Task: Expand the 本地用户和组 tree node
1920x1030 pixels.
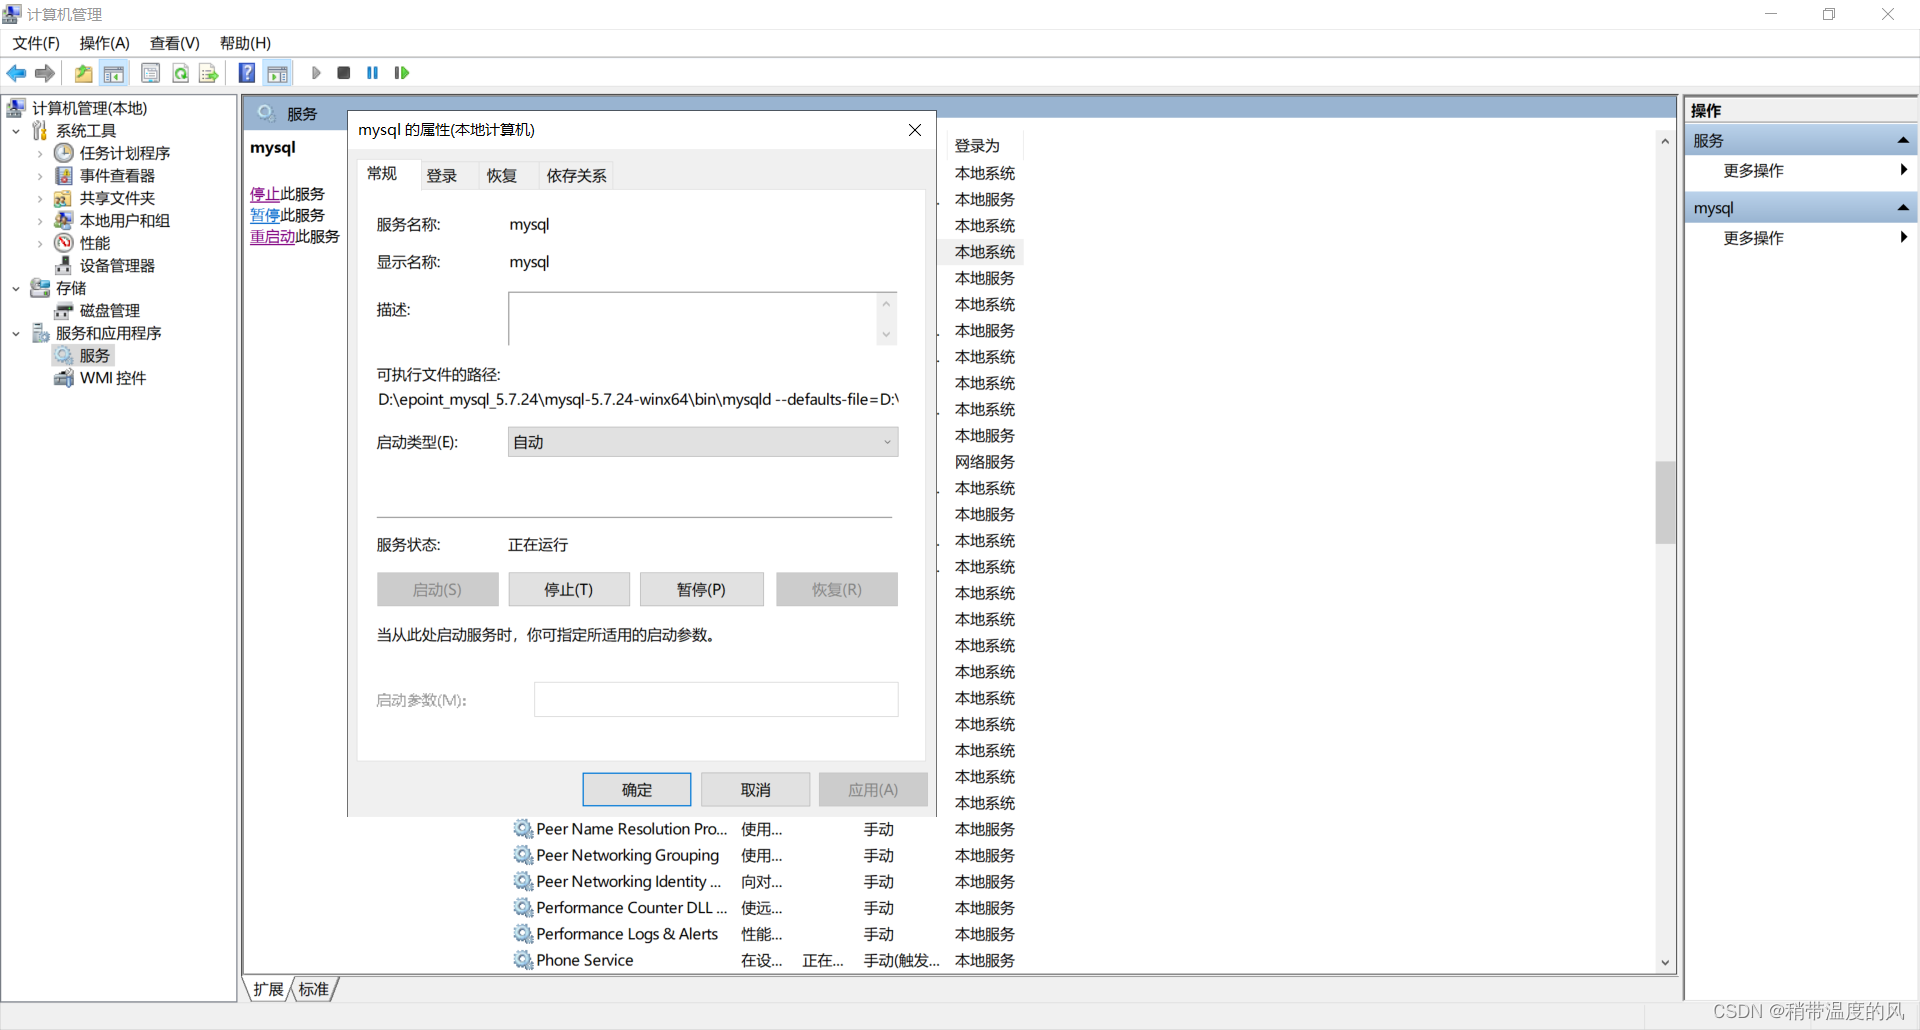Action: [x=40, y=221]
